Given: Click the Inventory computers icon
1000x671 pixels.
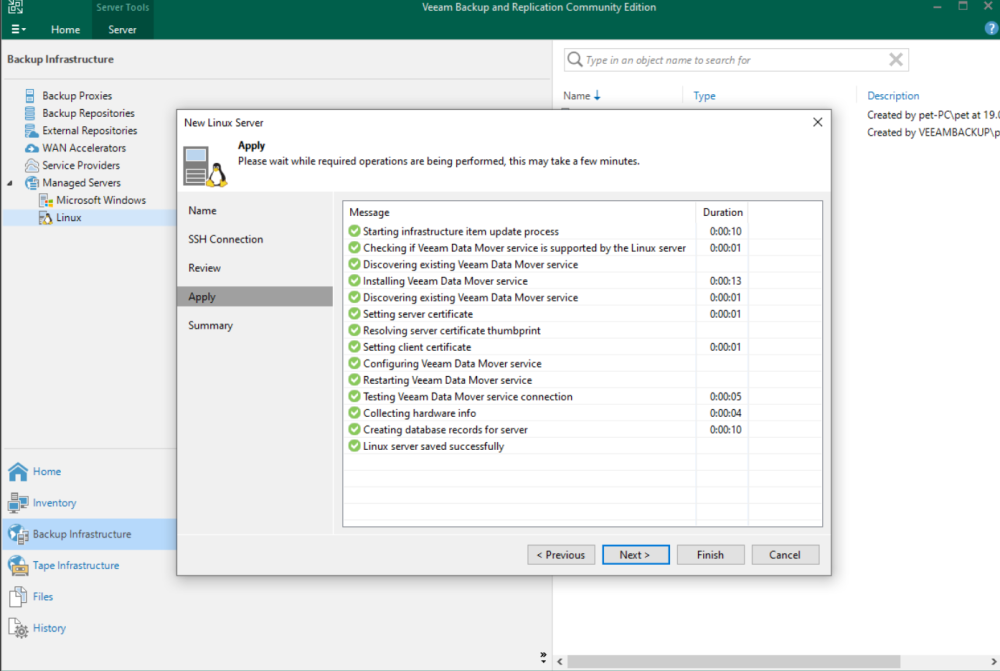Looking at the screenshot, I should point(18,503).
